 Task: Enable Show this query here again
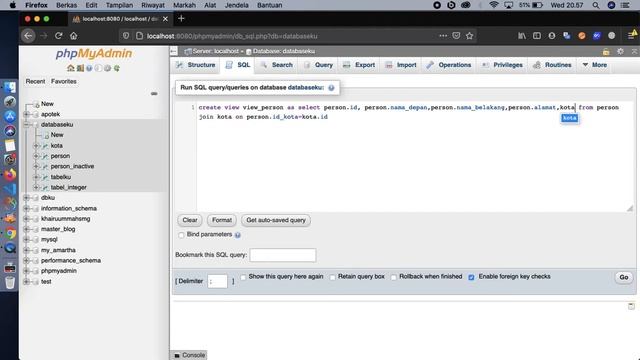pyautogui.click(x=243, y=277)
